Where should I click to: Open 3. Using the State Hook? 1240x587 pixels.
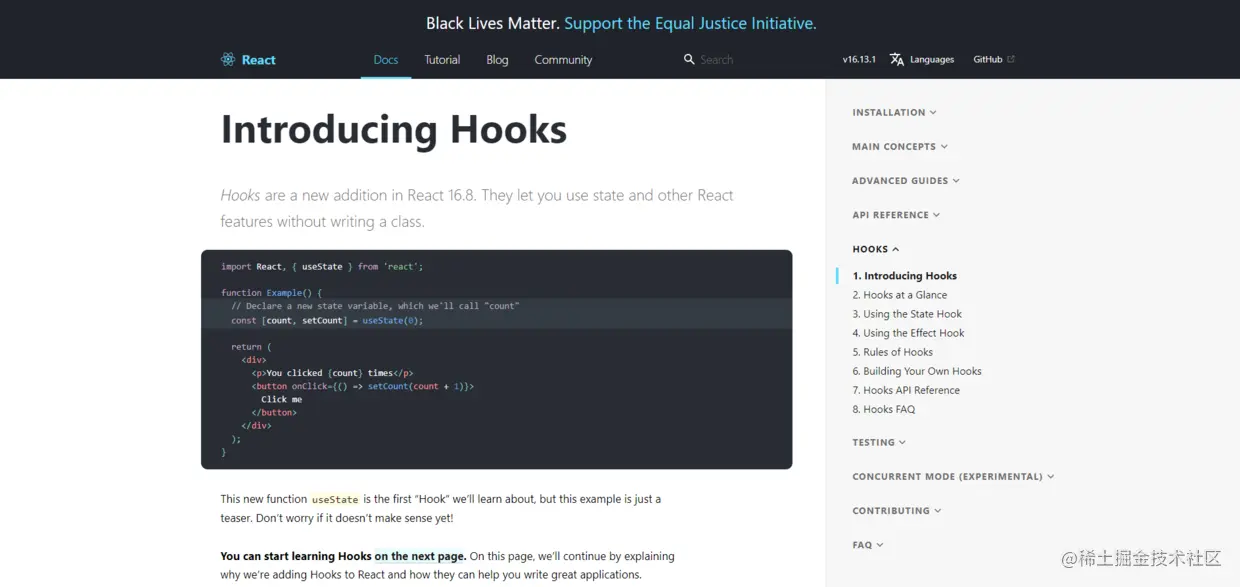click(x=907, y=314)
